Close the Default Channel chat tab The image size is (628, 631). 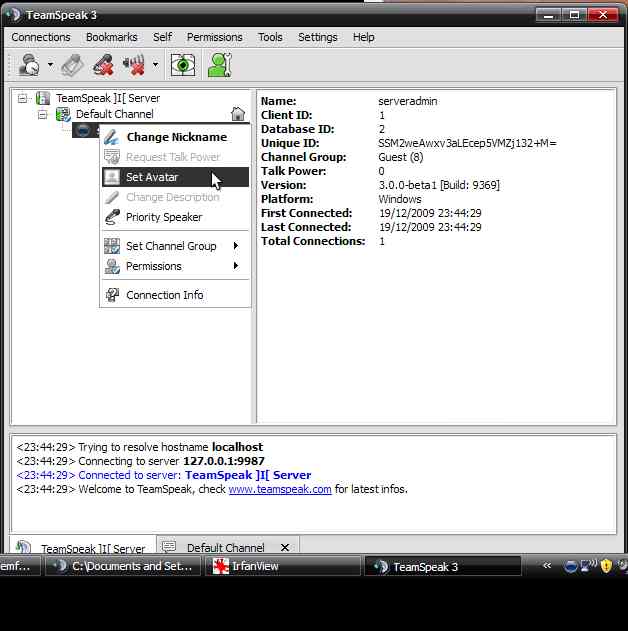pos(285,547)
